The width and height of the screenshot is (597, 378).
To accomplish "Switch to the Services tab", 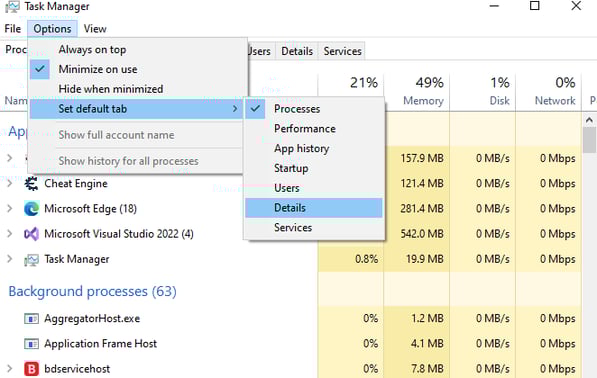I will (x=342, y=51).
